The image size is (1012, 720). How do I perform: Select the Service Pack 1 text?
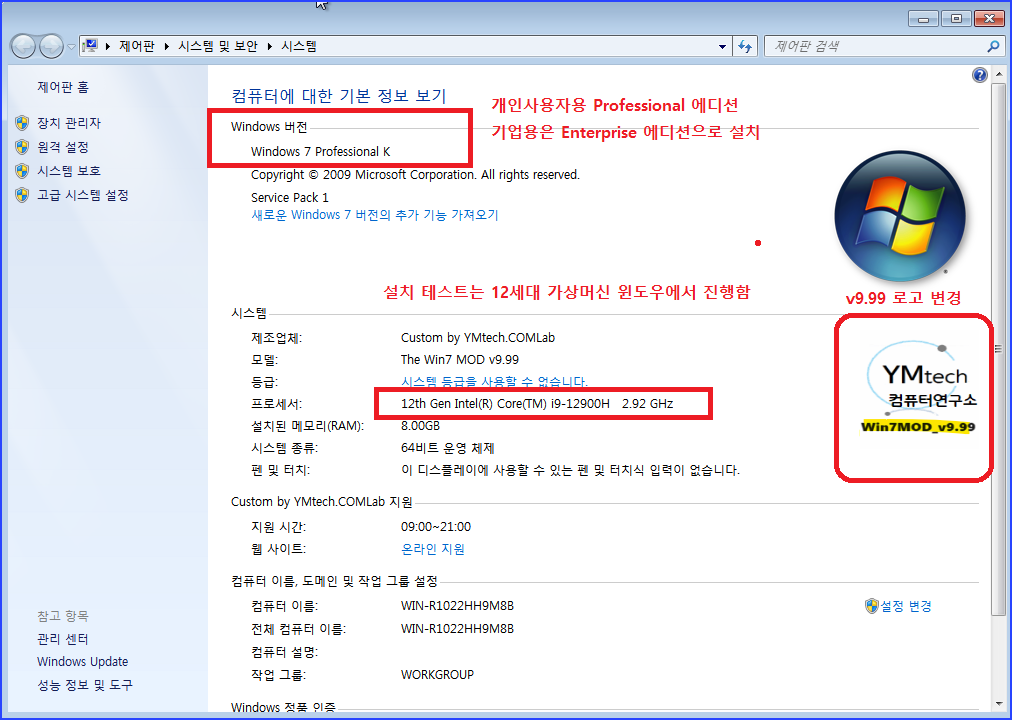tap(290, 197)
